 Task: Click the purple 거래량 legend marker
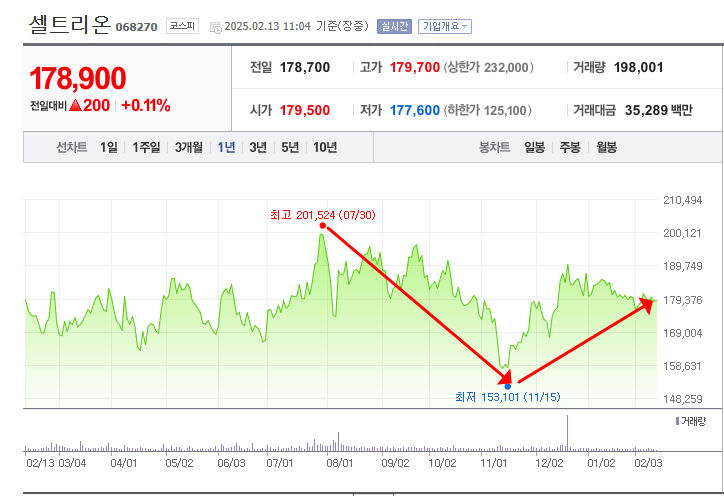(x=677, y=421)
